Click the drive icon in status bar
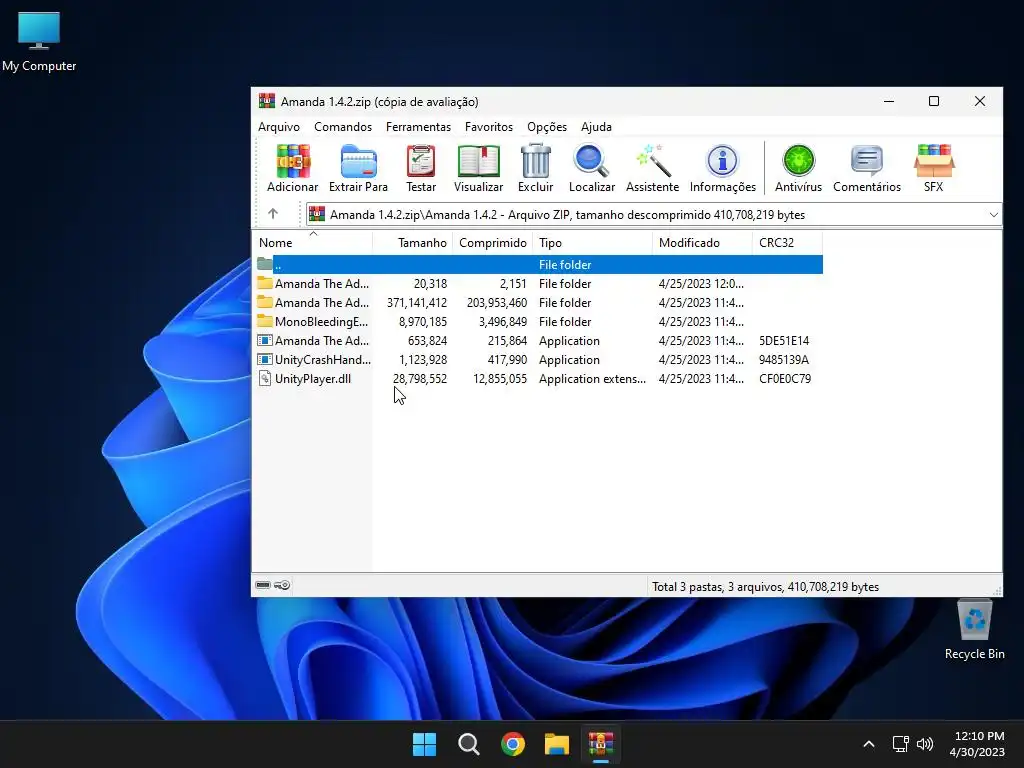The image size is (1024, 768). click(263, 585)
